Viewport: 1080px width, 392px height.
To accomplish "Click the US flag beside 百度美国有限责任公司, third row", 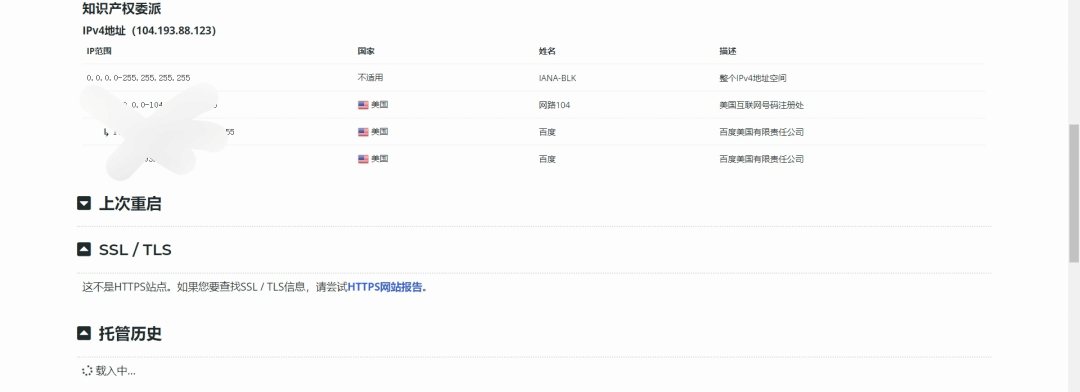I will point(363,132).
